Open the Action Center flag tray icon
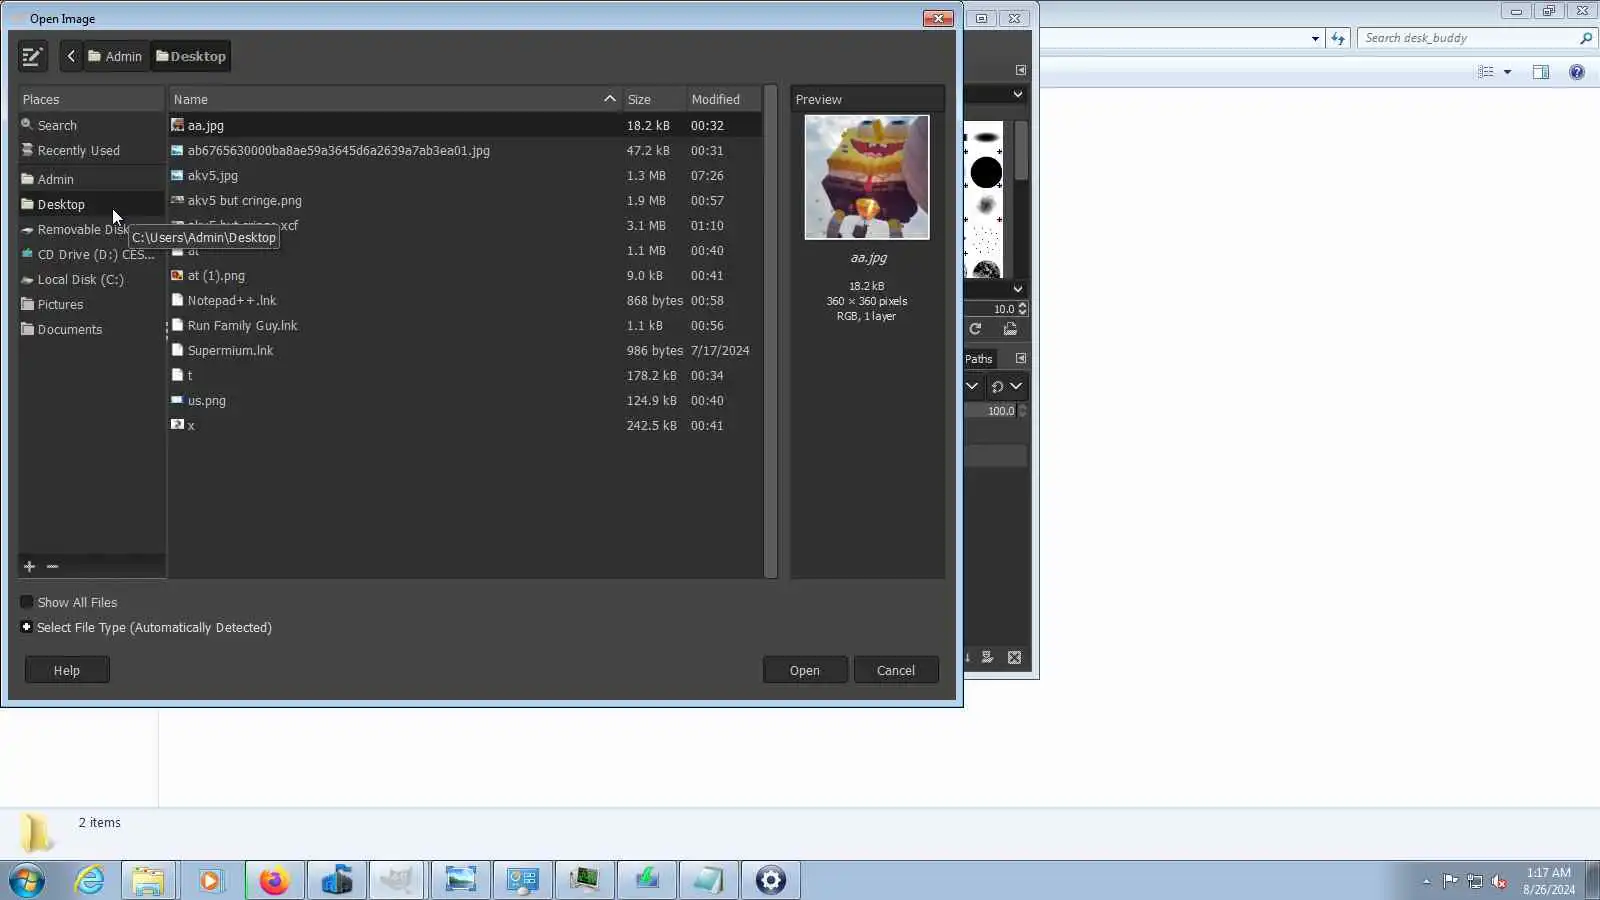 (1450, 881)
